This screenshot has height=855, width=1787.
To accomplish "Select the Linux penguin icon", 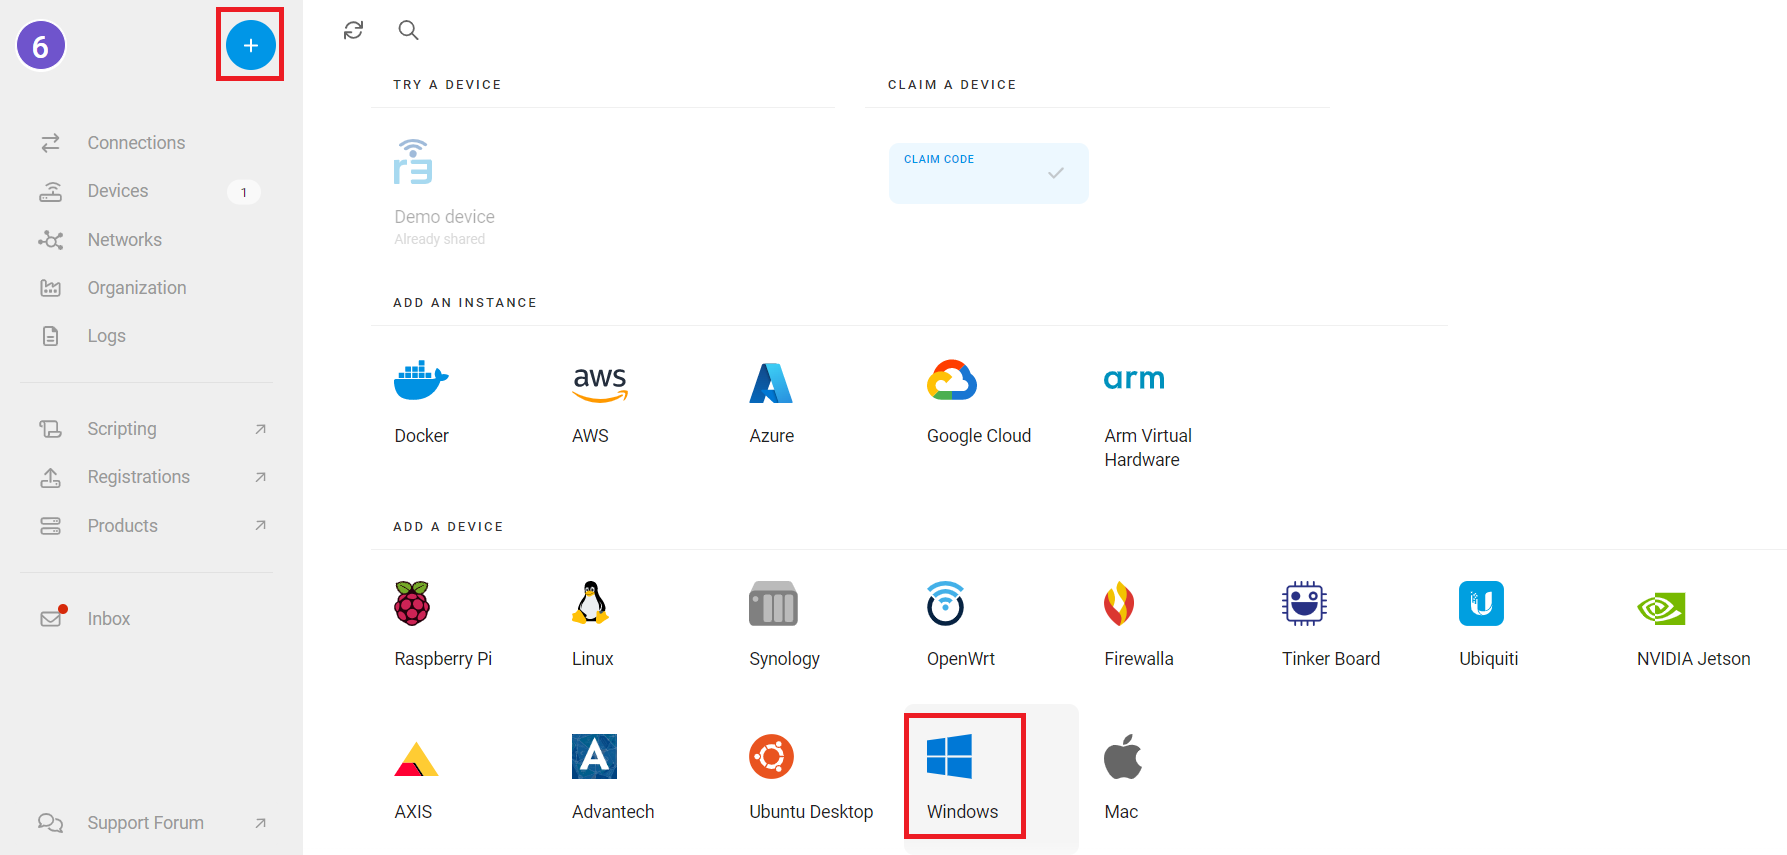I will 590,603.
